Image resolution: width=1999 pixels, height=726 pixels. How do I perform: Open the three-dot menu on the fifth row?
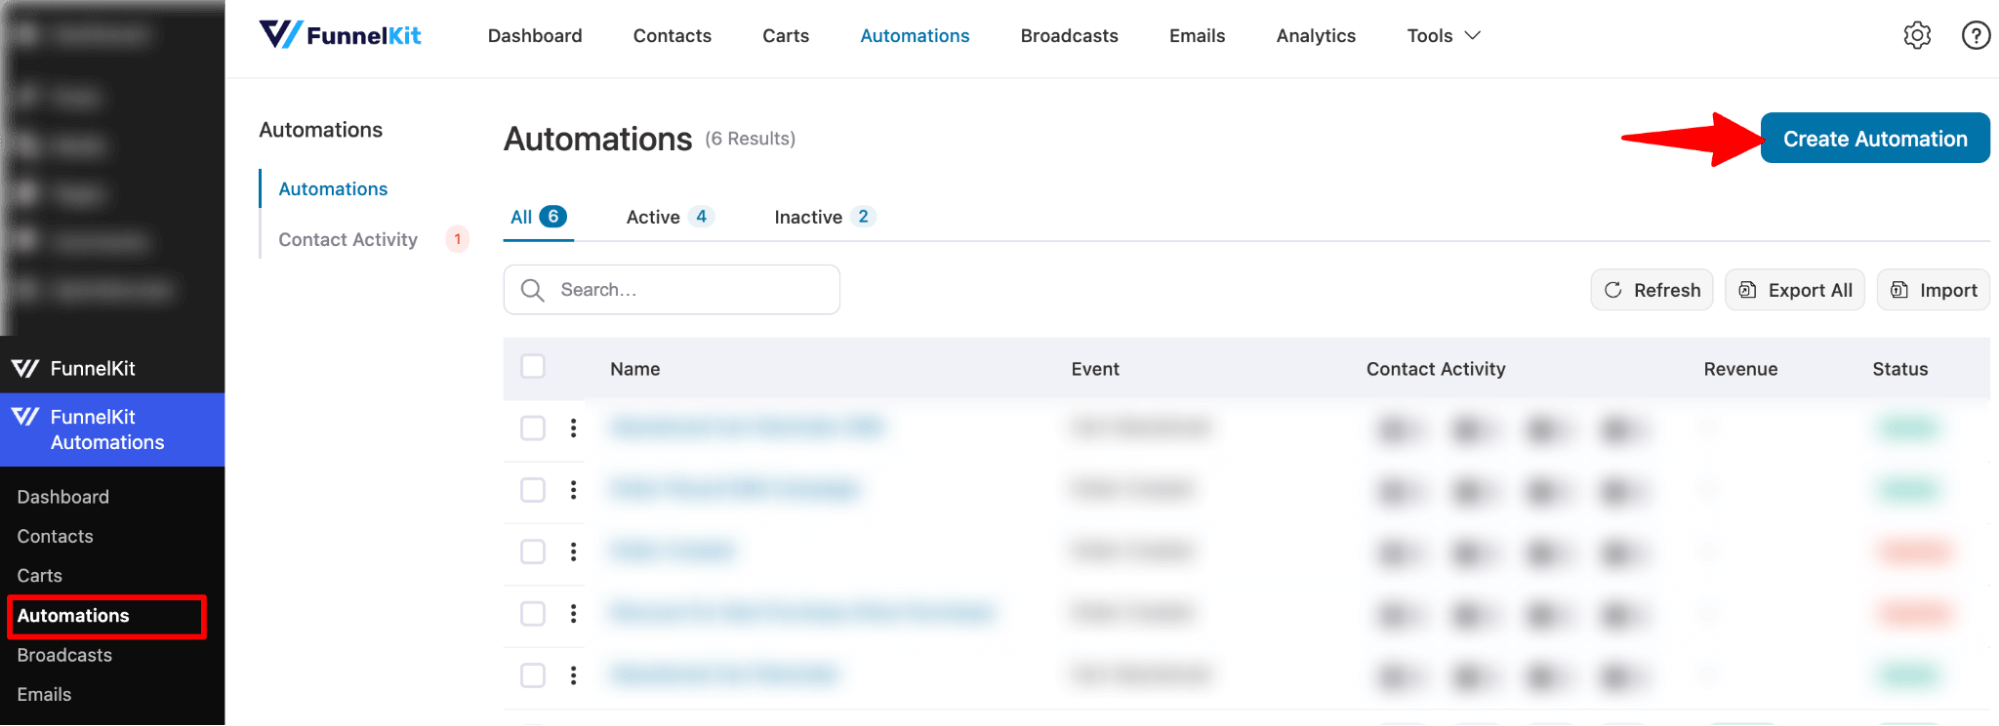[x=573, y=675]
